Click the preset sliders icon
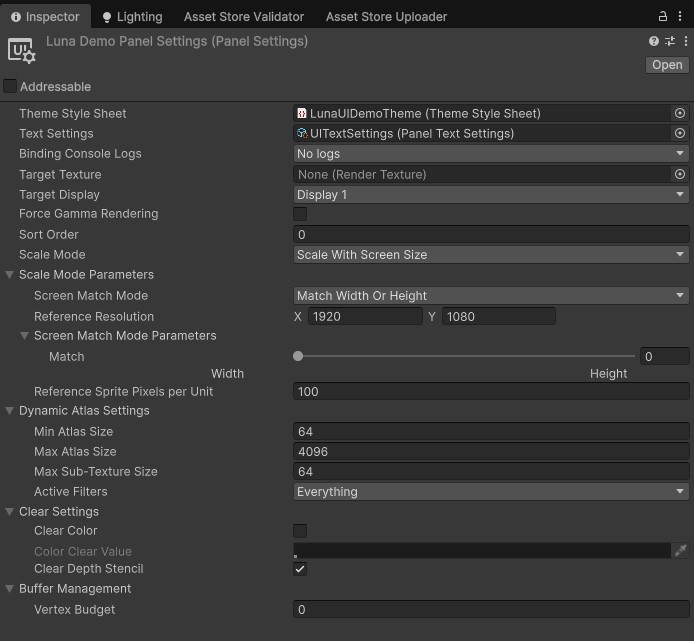The image size is (694, 641). pyautogui.click(x=670, y=41)
